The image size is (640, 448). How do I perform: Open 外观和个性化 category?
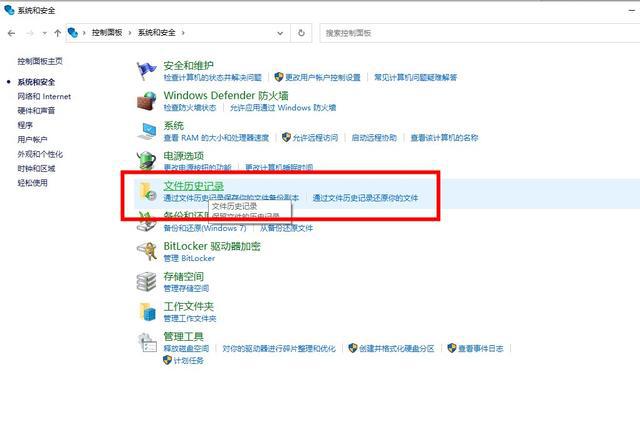coord(40,154)
